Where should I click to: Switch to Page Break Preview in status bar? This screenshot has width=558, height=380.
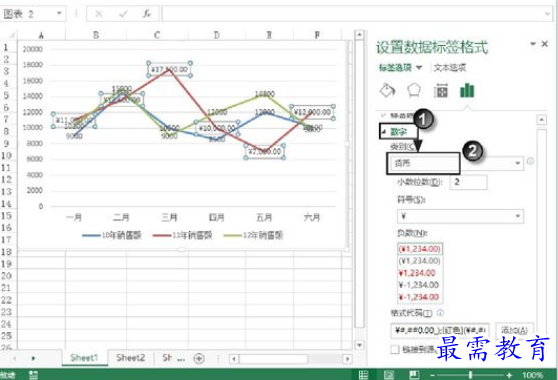(x=414, y=375)
